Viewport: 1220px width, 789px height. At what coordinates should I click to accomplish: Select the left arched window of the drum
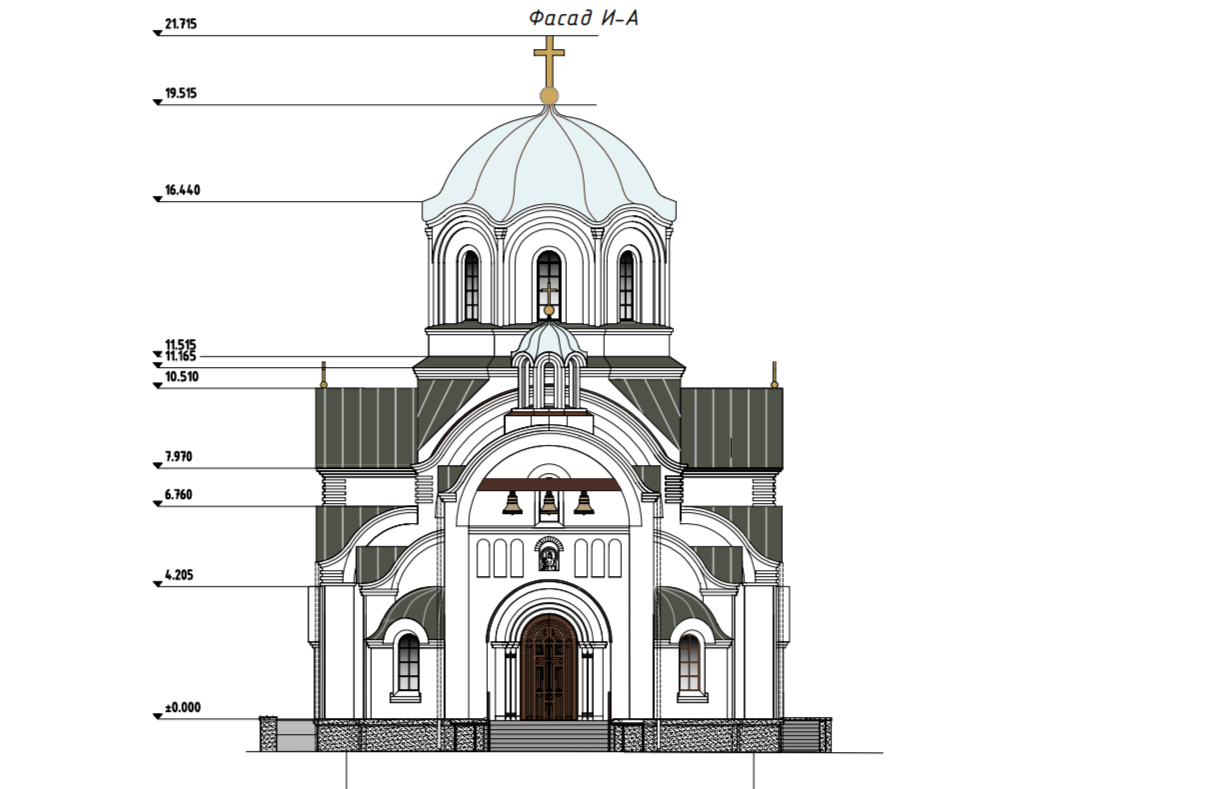click(x=470, y=285)
